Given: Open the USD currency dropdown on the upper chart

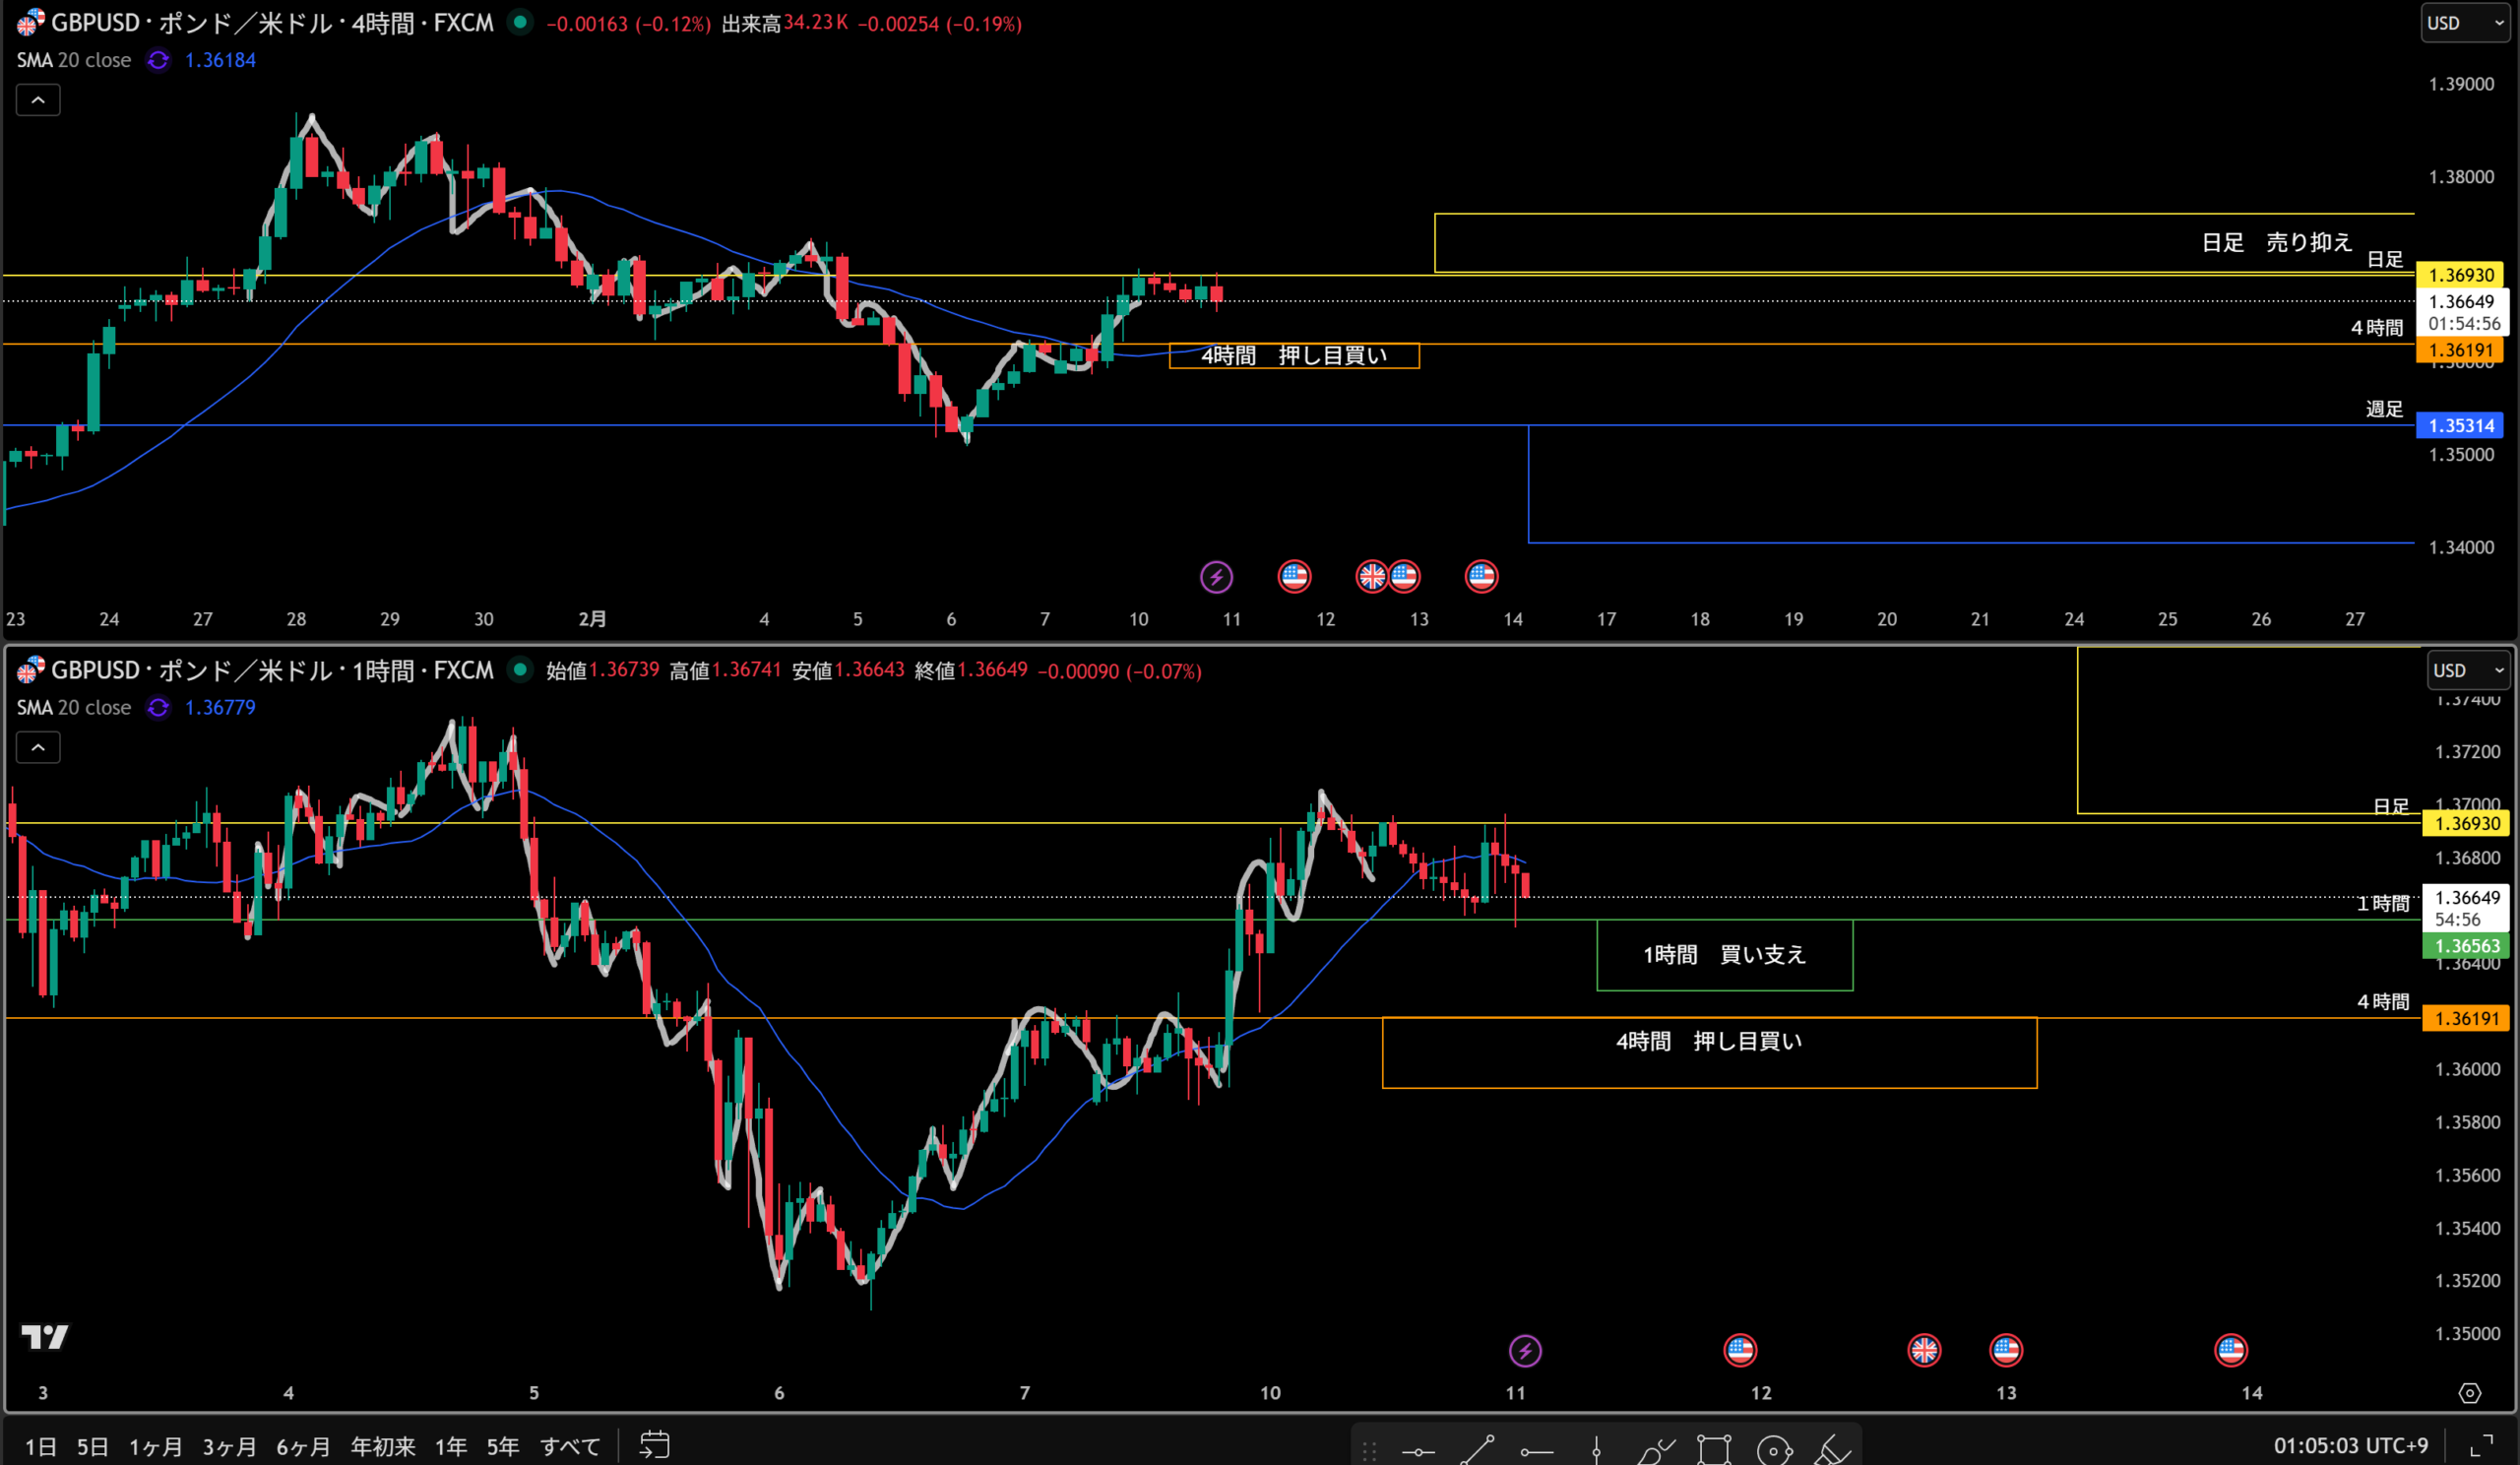Looking at the screenshot, I should (2463, 23).
